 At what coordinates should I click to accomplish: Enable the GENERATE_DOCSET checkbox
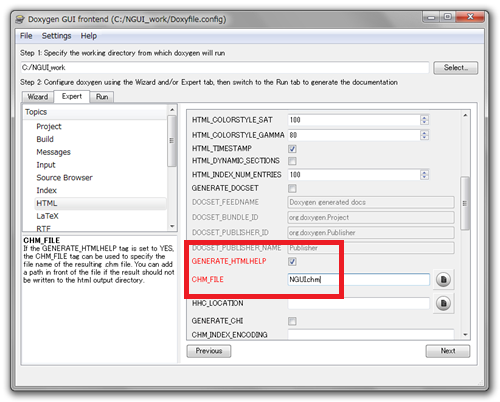point(292,188)
